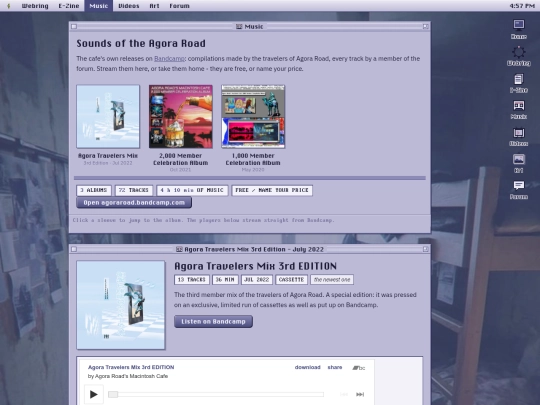Click the 72 TRACKS tag

pos(134,190)
